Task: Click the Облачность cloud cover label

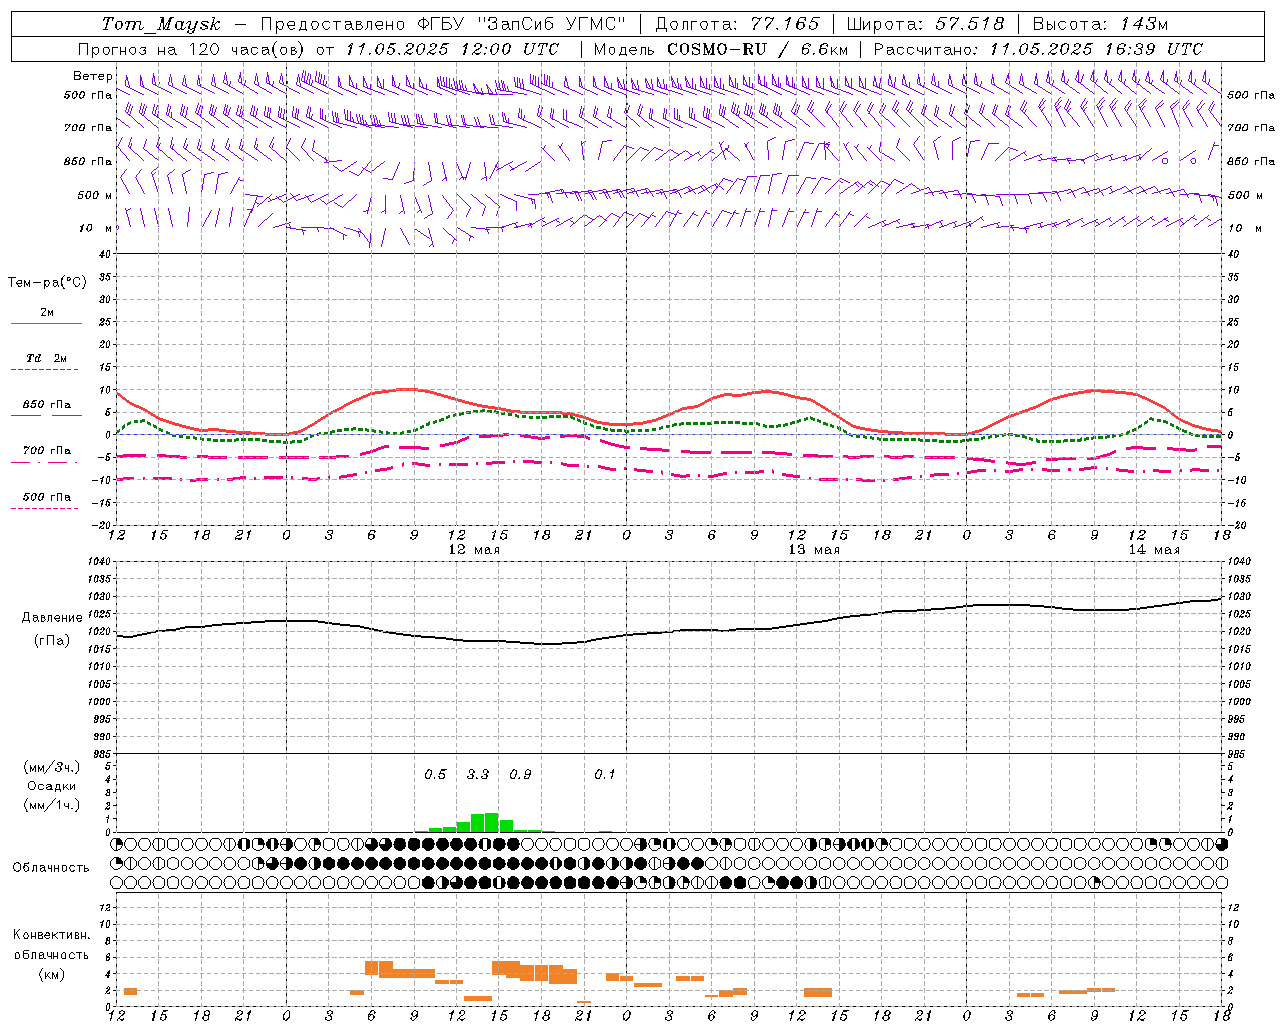Action: [x=51, y=868]
